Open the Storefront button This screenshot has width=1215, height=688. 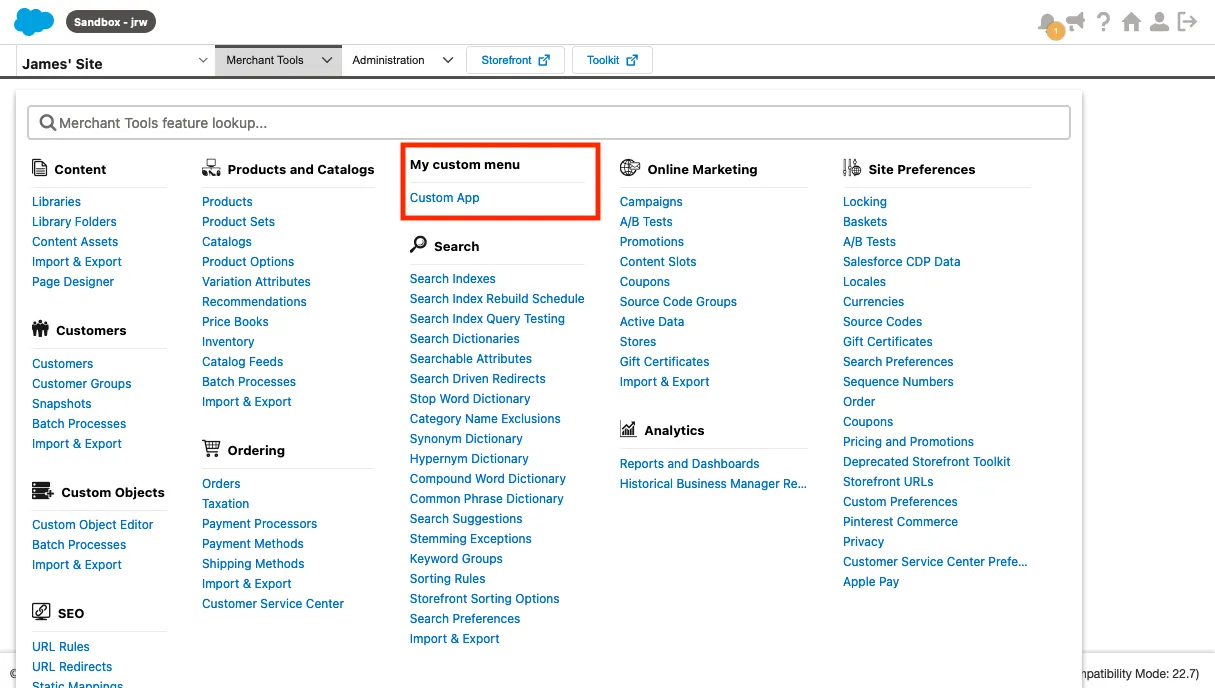click(515, 60)
